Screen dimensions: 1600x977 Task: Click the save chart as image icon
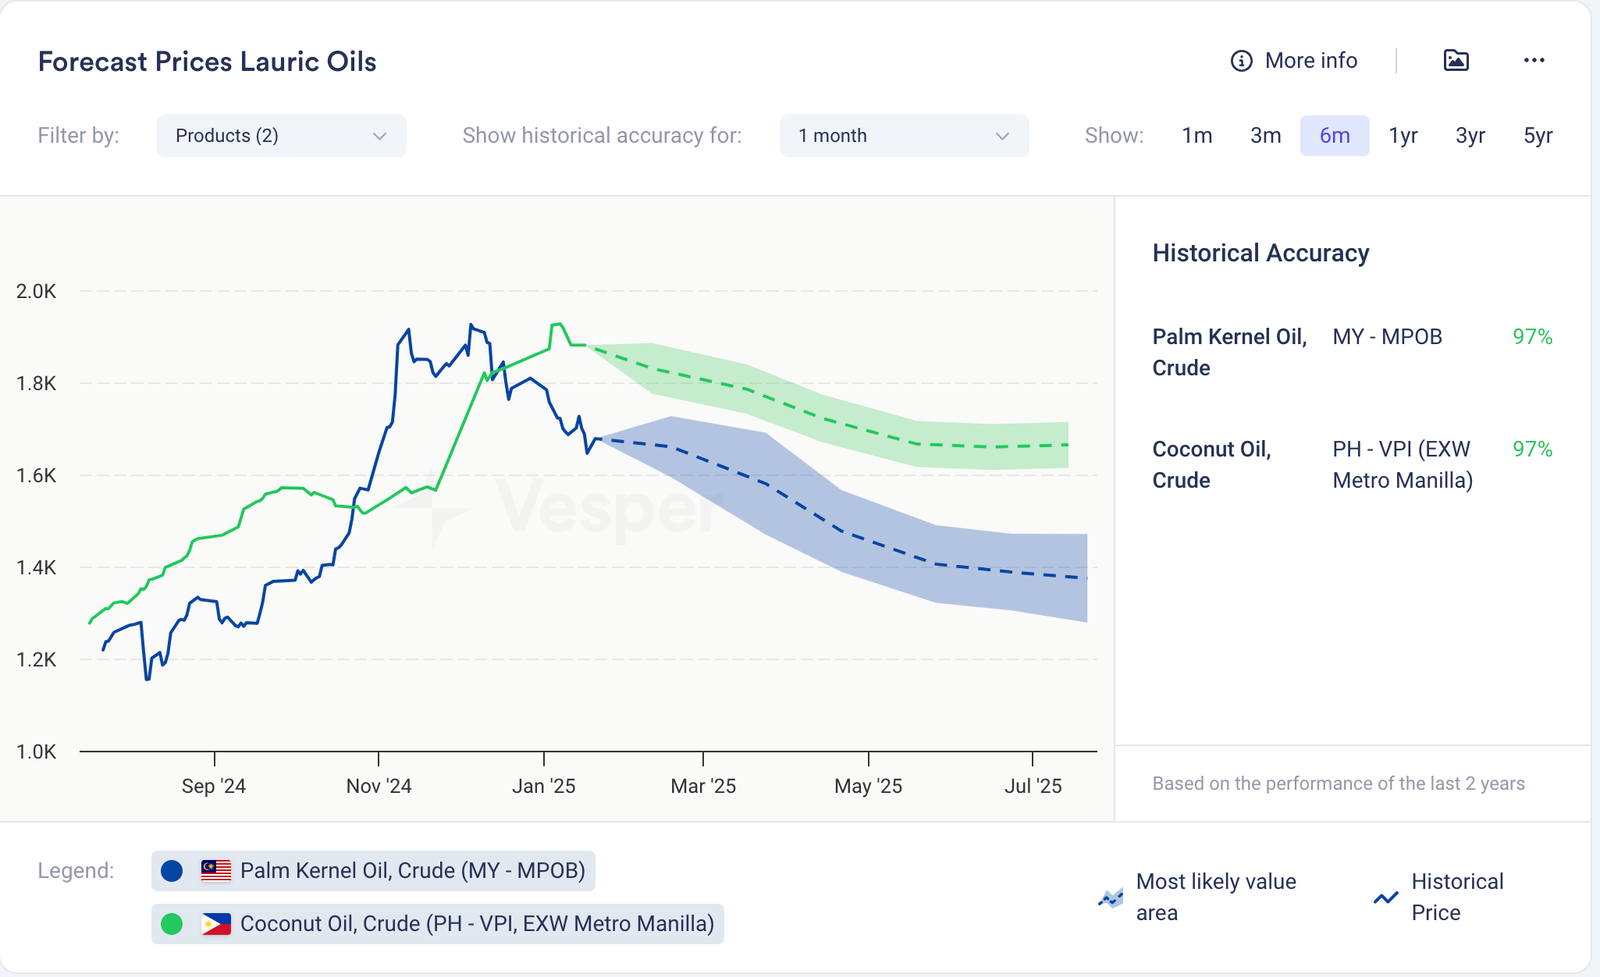point(1456,60)
